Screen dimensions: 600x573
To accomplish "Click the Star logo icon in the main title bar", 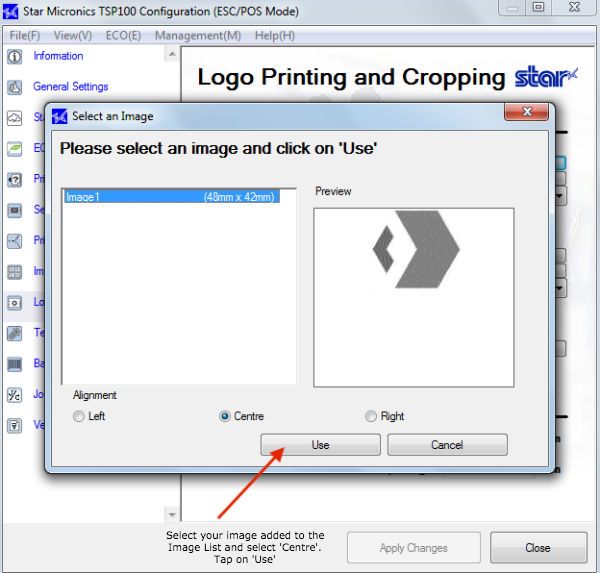I will (x=10, y=11).
